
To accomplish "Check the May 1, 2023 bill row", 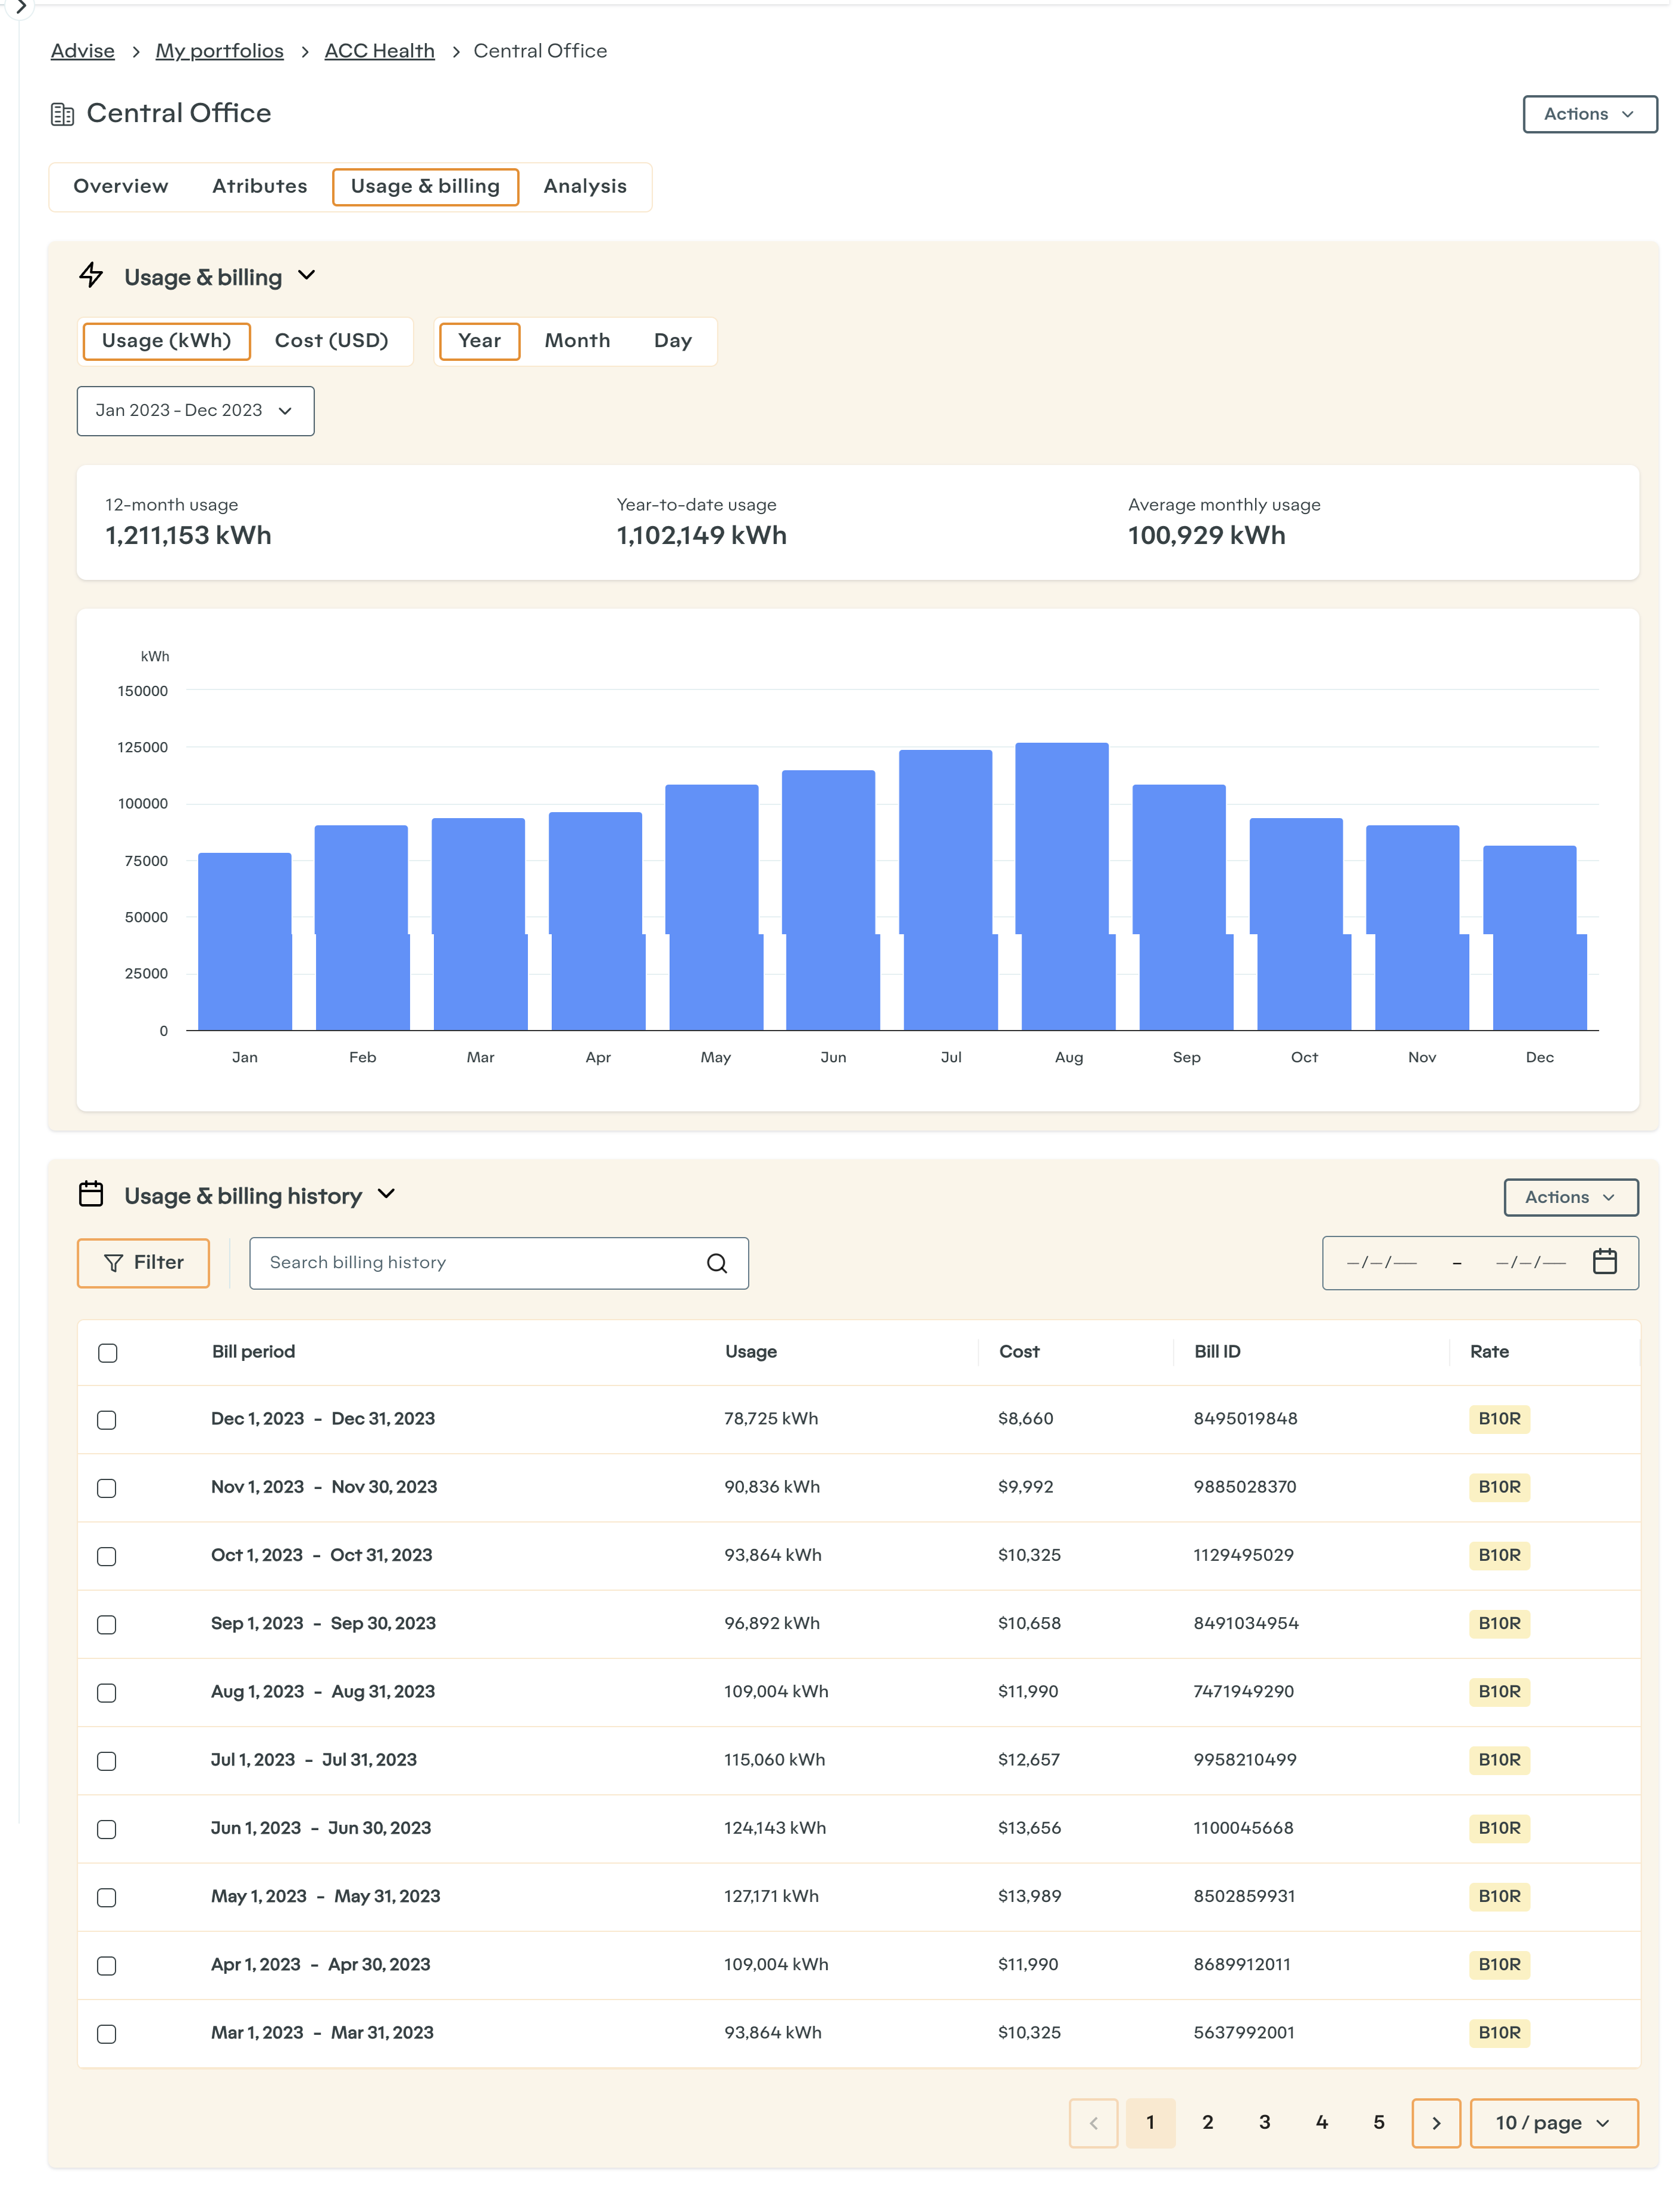I will (x=107, y=1898).
